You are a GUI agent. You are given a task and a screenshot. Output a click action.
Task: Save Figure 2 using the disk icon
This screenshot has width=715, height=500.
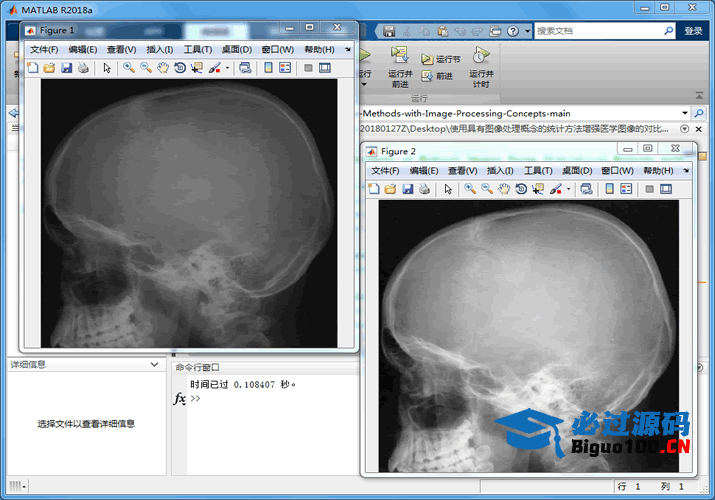pos(408,189)
